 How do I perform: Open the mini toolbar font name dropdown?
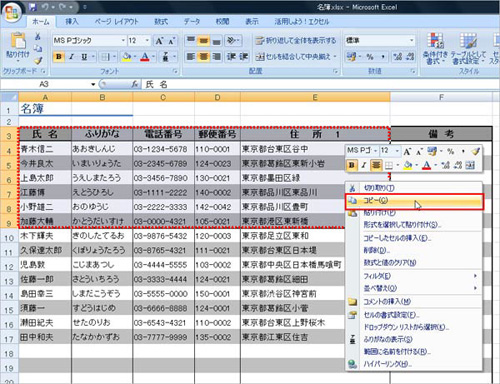[x=376, y=151]
